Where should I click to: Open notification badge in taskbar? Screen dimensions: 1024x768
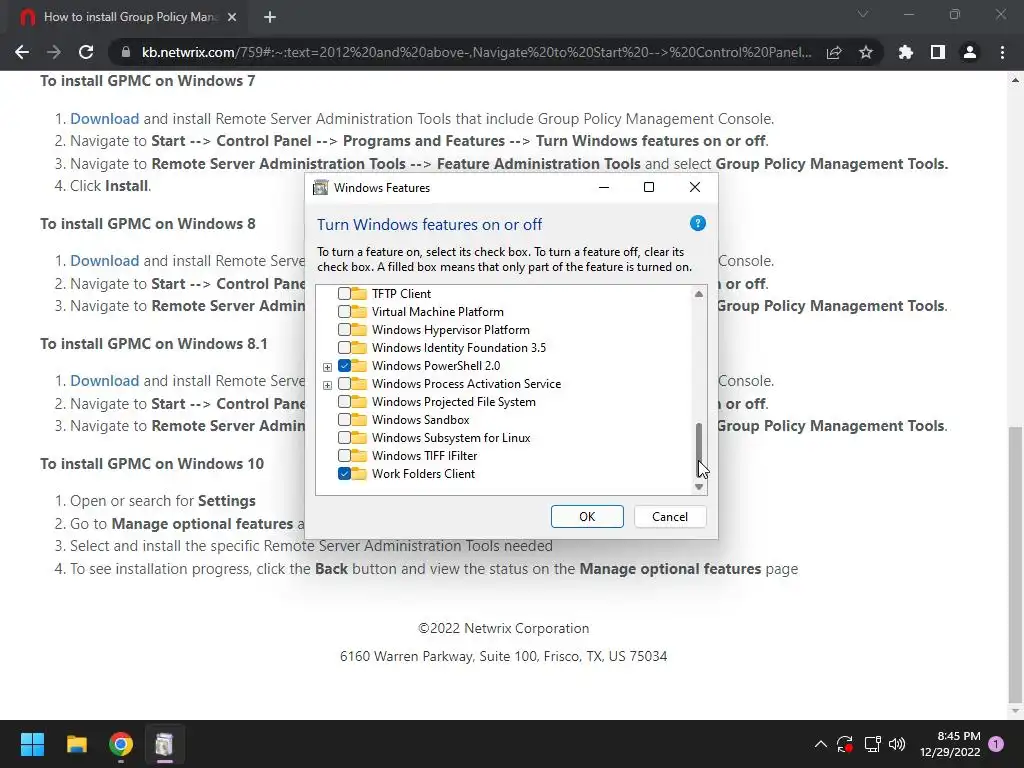[x=996, y=744]
